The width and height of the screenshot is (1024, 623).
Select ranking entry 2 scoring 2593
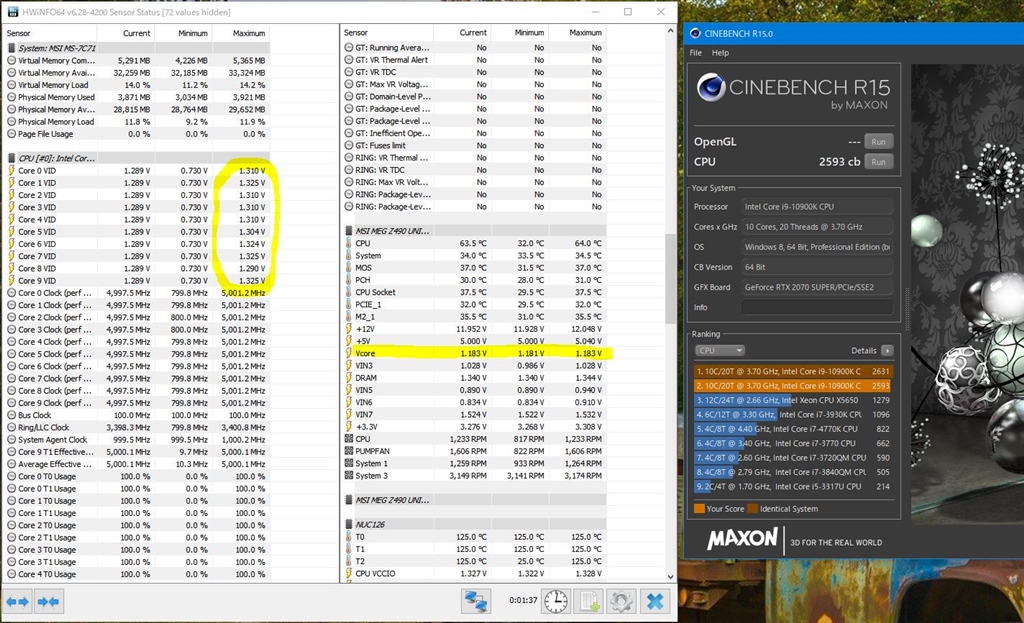pos(793,386)
